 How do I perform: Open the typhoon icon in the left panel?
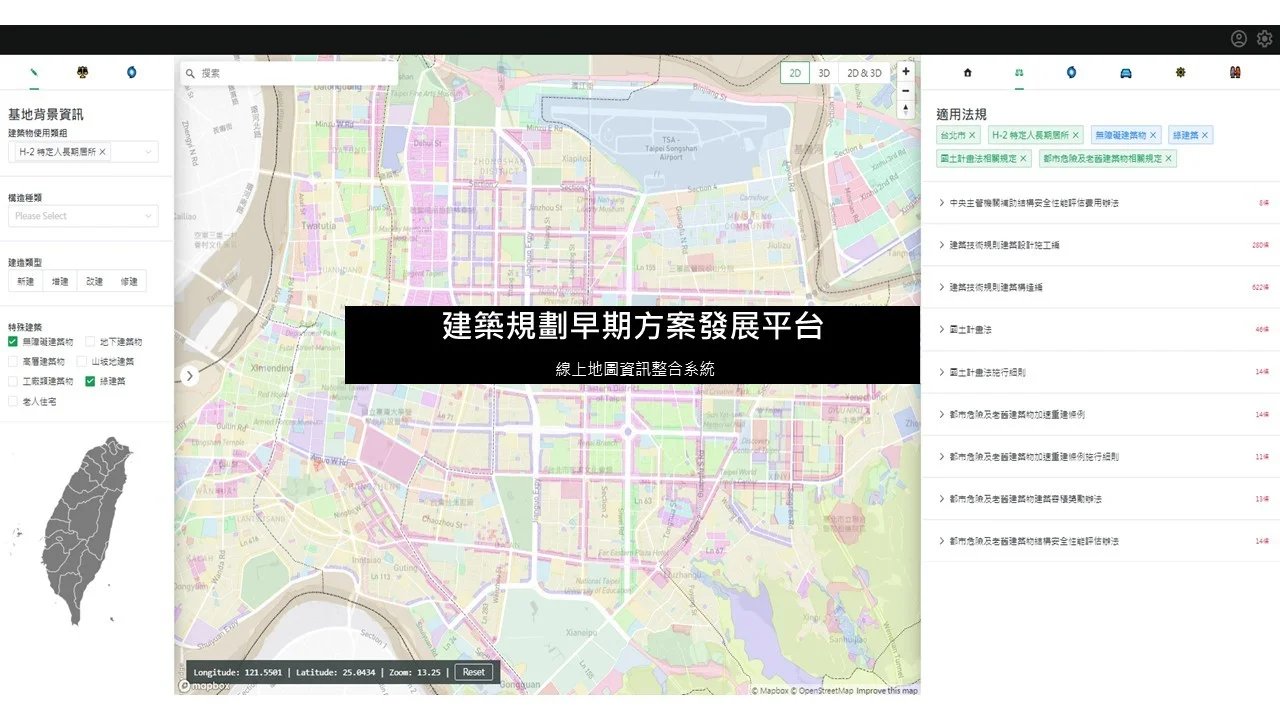[131, 72]
